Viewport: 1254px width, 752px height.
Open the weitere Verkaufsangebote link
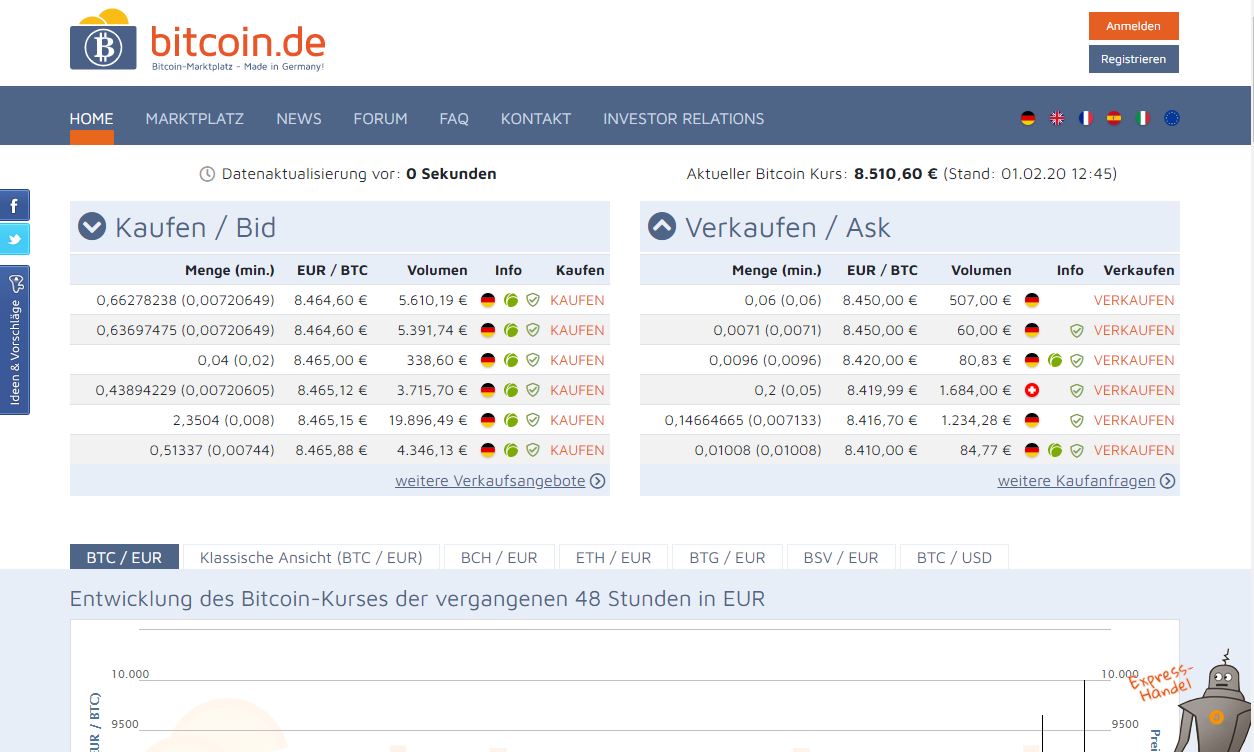point(490,481)
